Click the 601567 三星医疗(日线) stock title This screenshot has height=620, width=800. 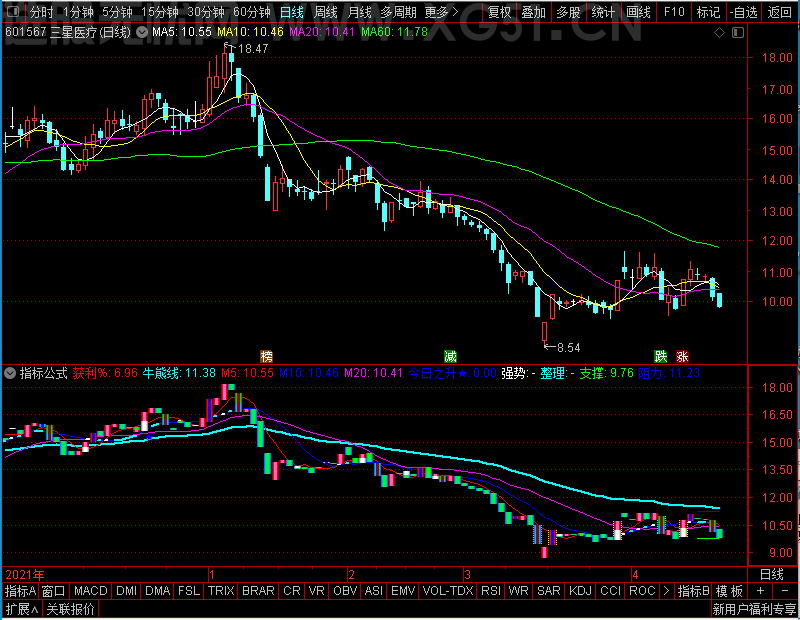(68, 32)
